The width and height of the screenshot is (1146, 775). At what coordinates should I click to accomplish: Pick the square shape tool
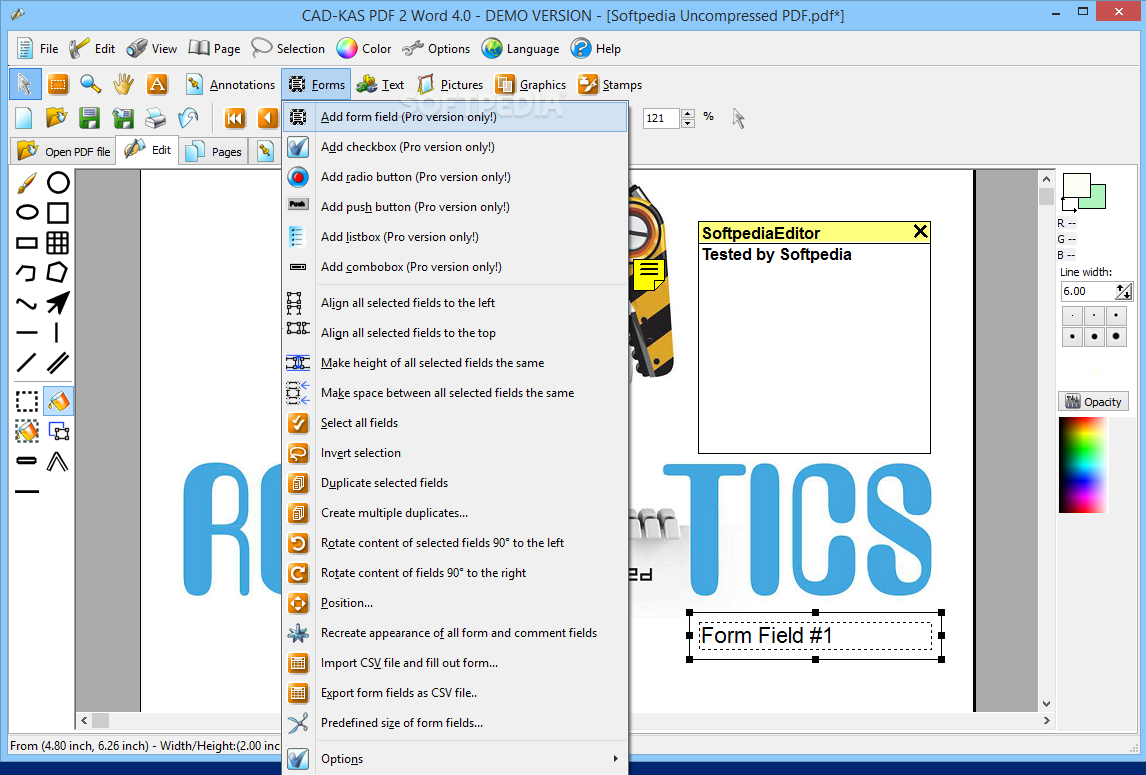tap(58, 212)
